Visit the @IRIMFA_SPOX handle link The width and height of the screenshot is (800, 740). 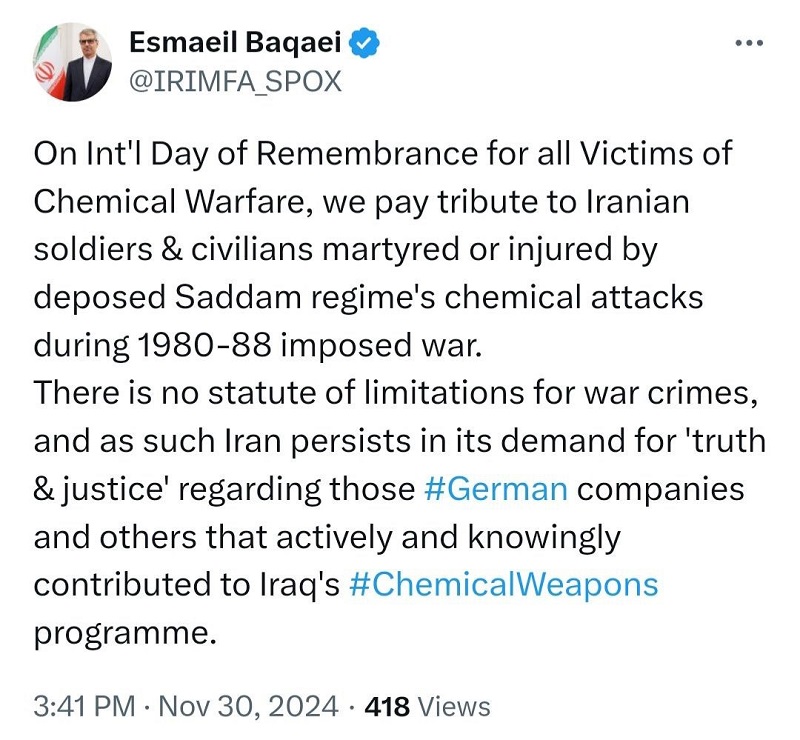point(235,81)
